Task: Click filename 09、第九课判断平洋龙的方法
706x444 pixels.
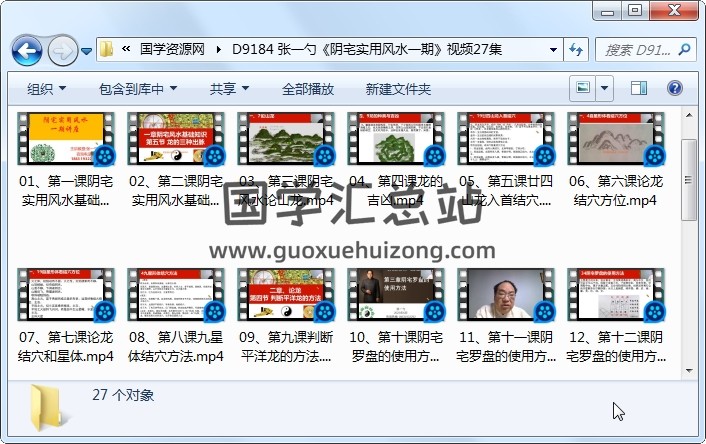Action: click(285, 347)
